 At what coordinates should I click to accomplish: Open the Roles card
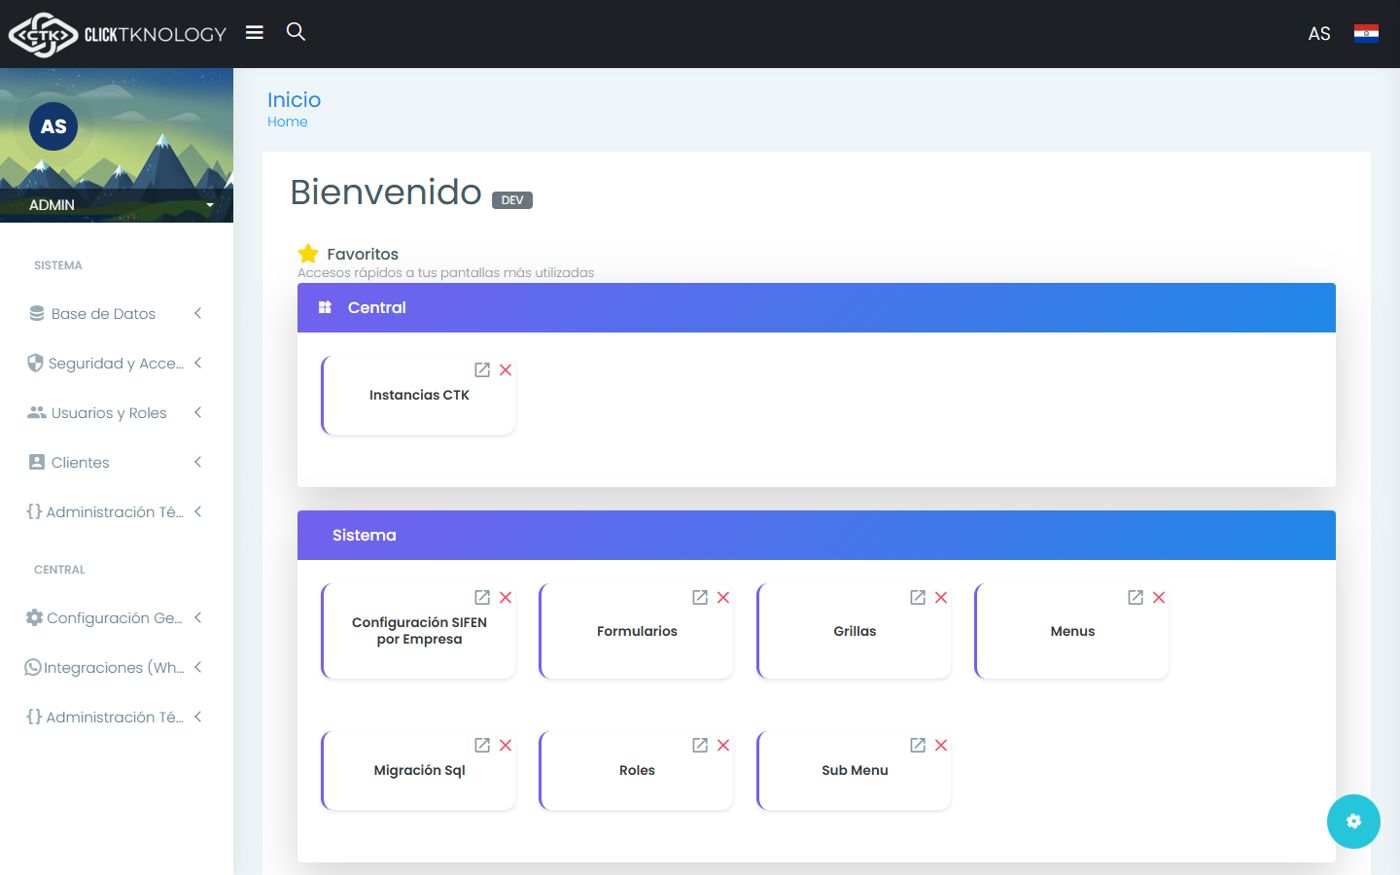[637, 770]
